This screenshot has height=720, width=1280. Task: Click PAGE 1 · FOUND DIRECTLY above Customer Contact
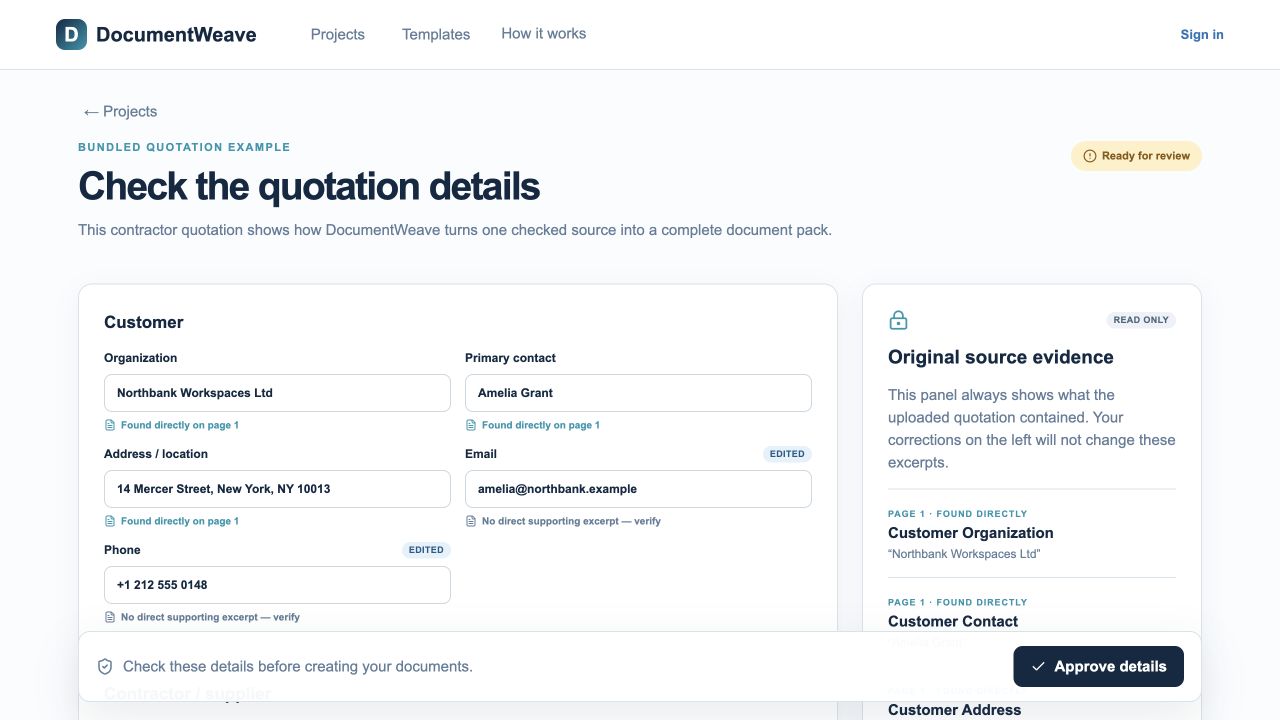[x=957, y=602]
